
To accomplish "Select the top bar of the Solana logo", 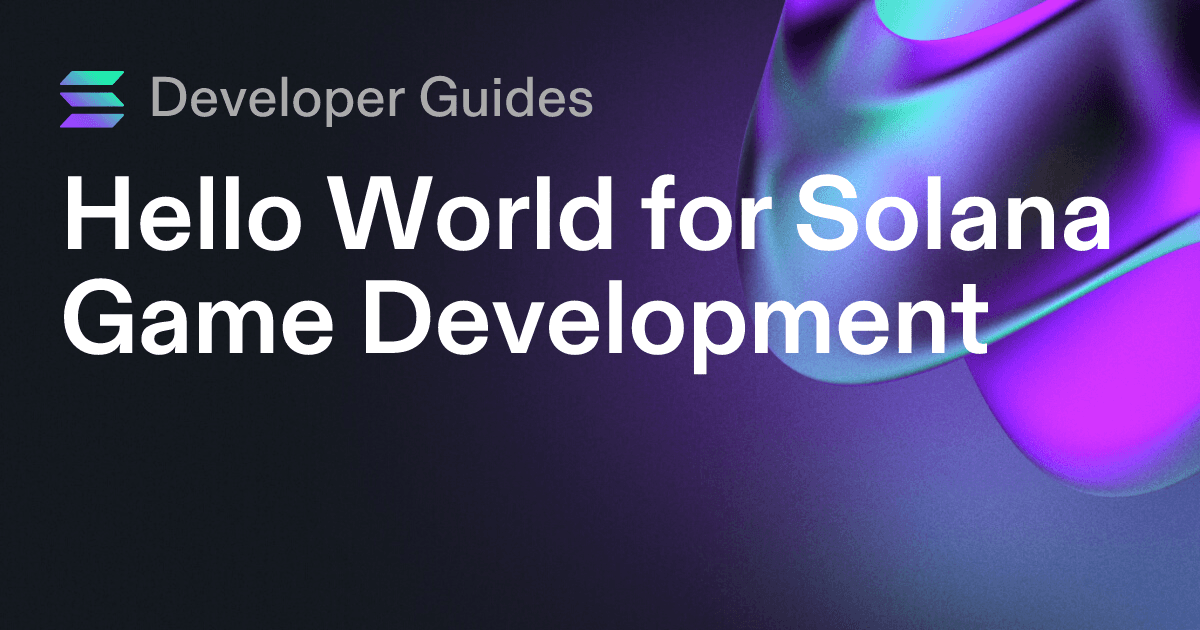I will tap(93, 78).
